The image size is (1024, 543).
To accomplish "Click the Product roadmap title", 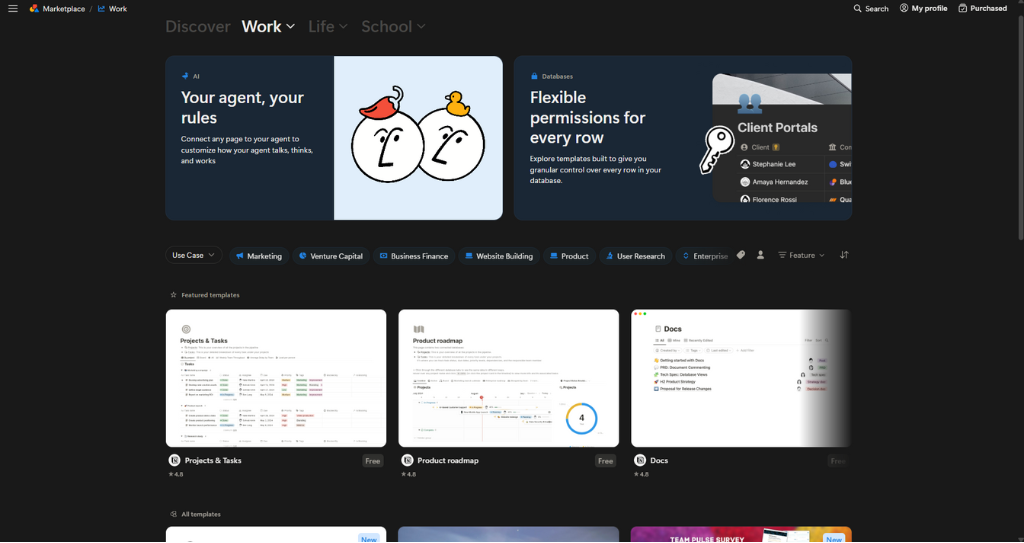I will click(x=448, y=461).
